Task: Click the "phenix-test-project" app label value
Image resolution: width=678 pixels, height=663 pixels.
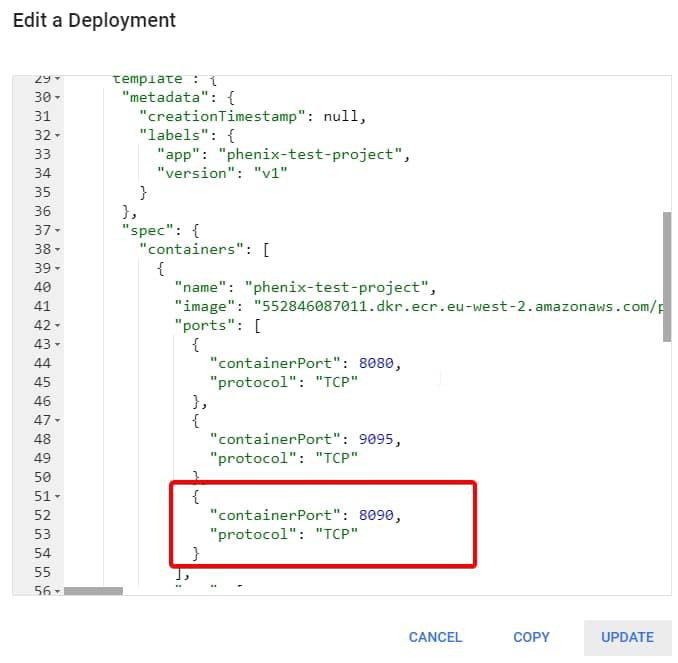Action: 310,155
